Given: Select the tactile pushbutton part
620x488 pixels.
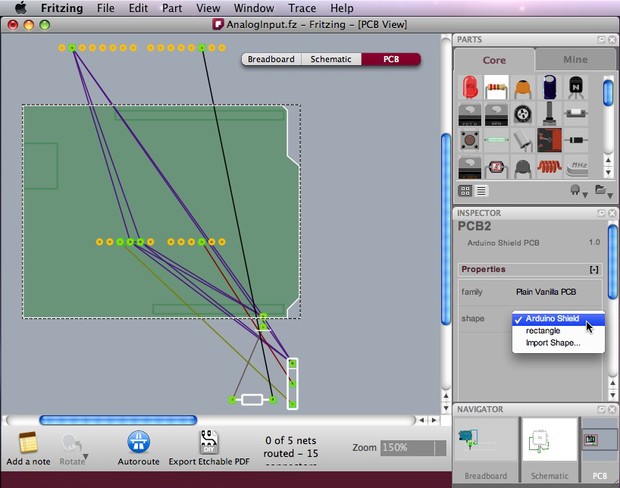Looking at the screenshot, I should pyautogui.click(x=469, y=140).
